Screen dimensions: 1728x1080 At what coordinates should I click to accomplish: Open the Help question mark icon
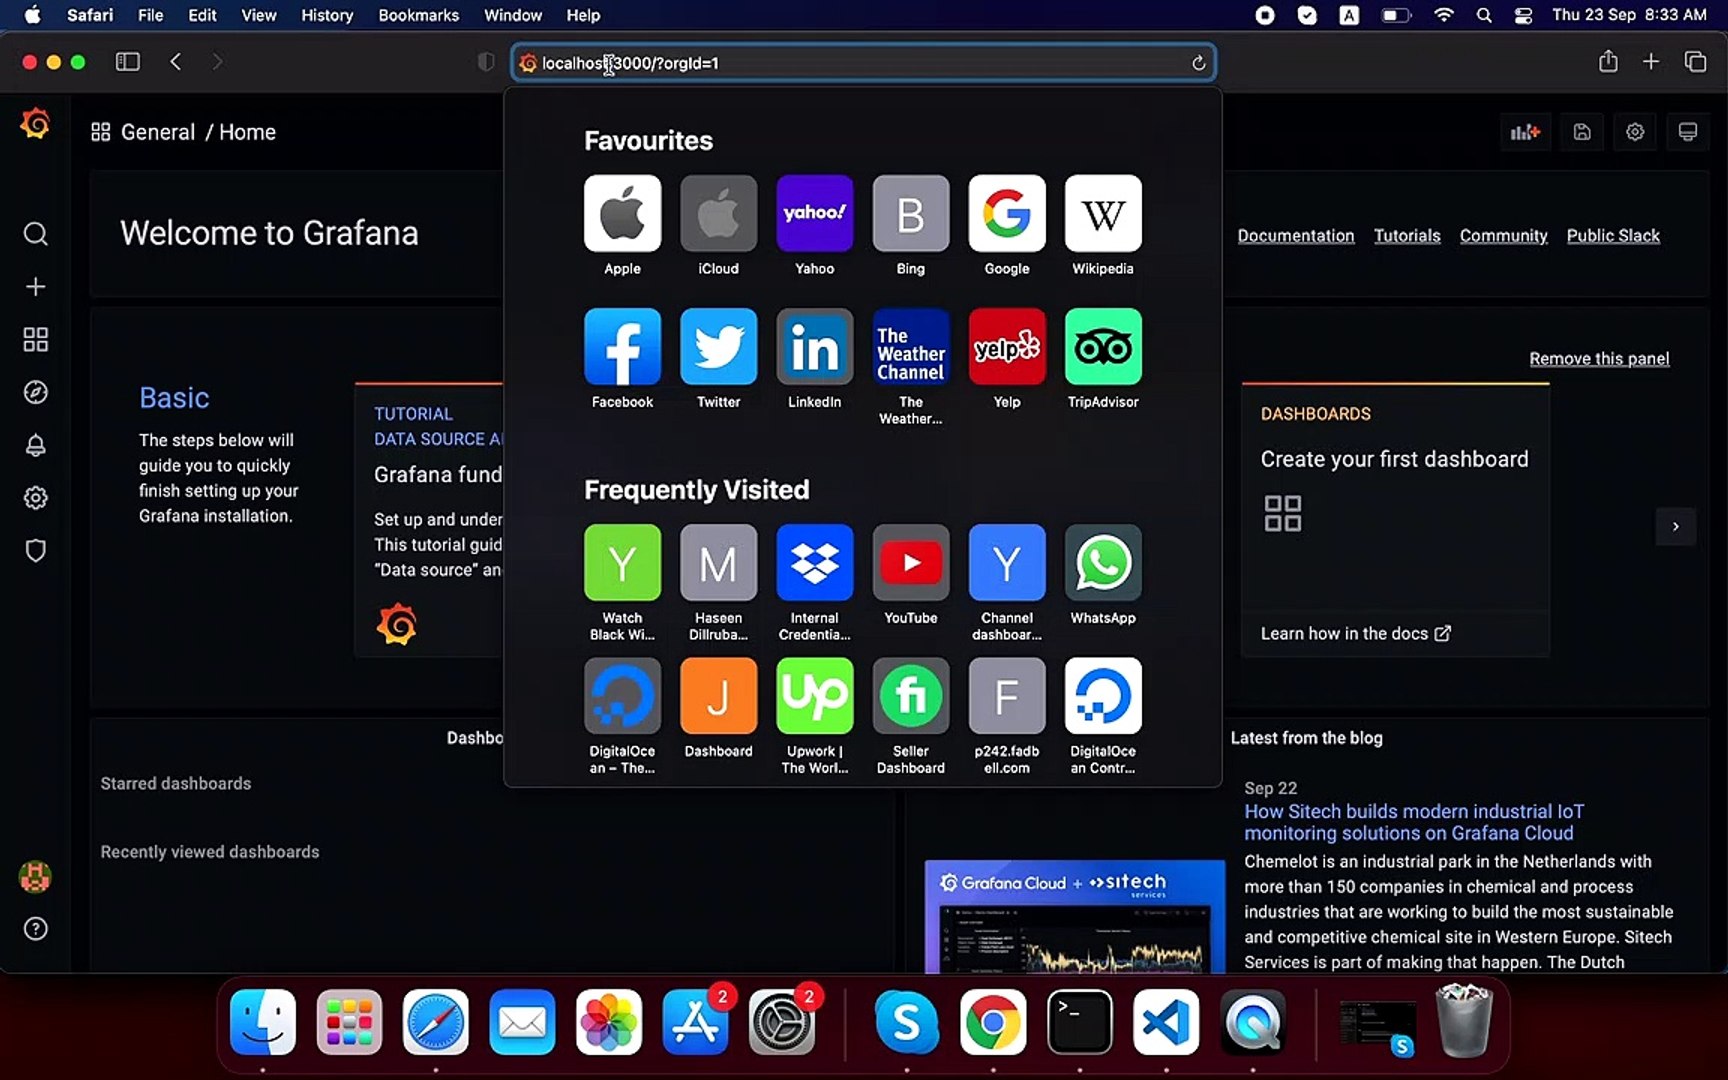click(35, 929)
